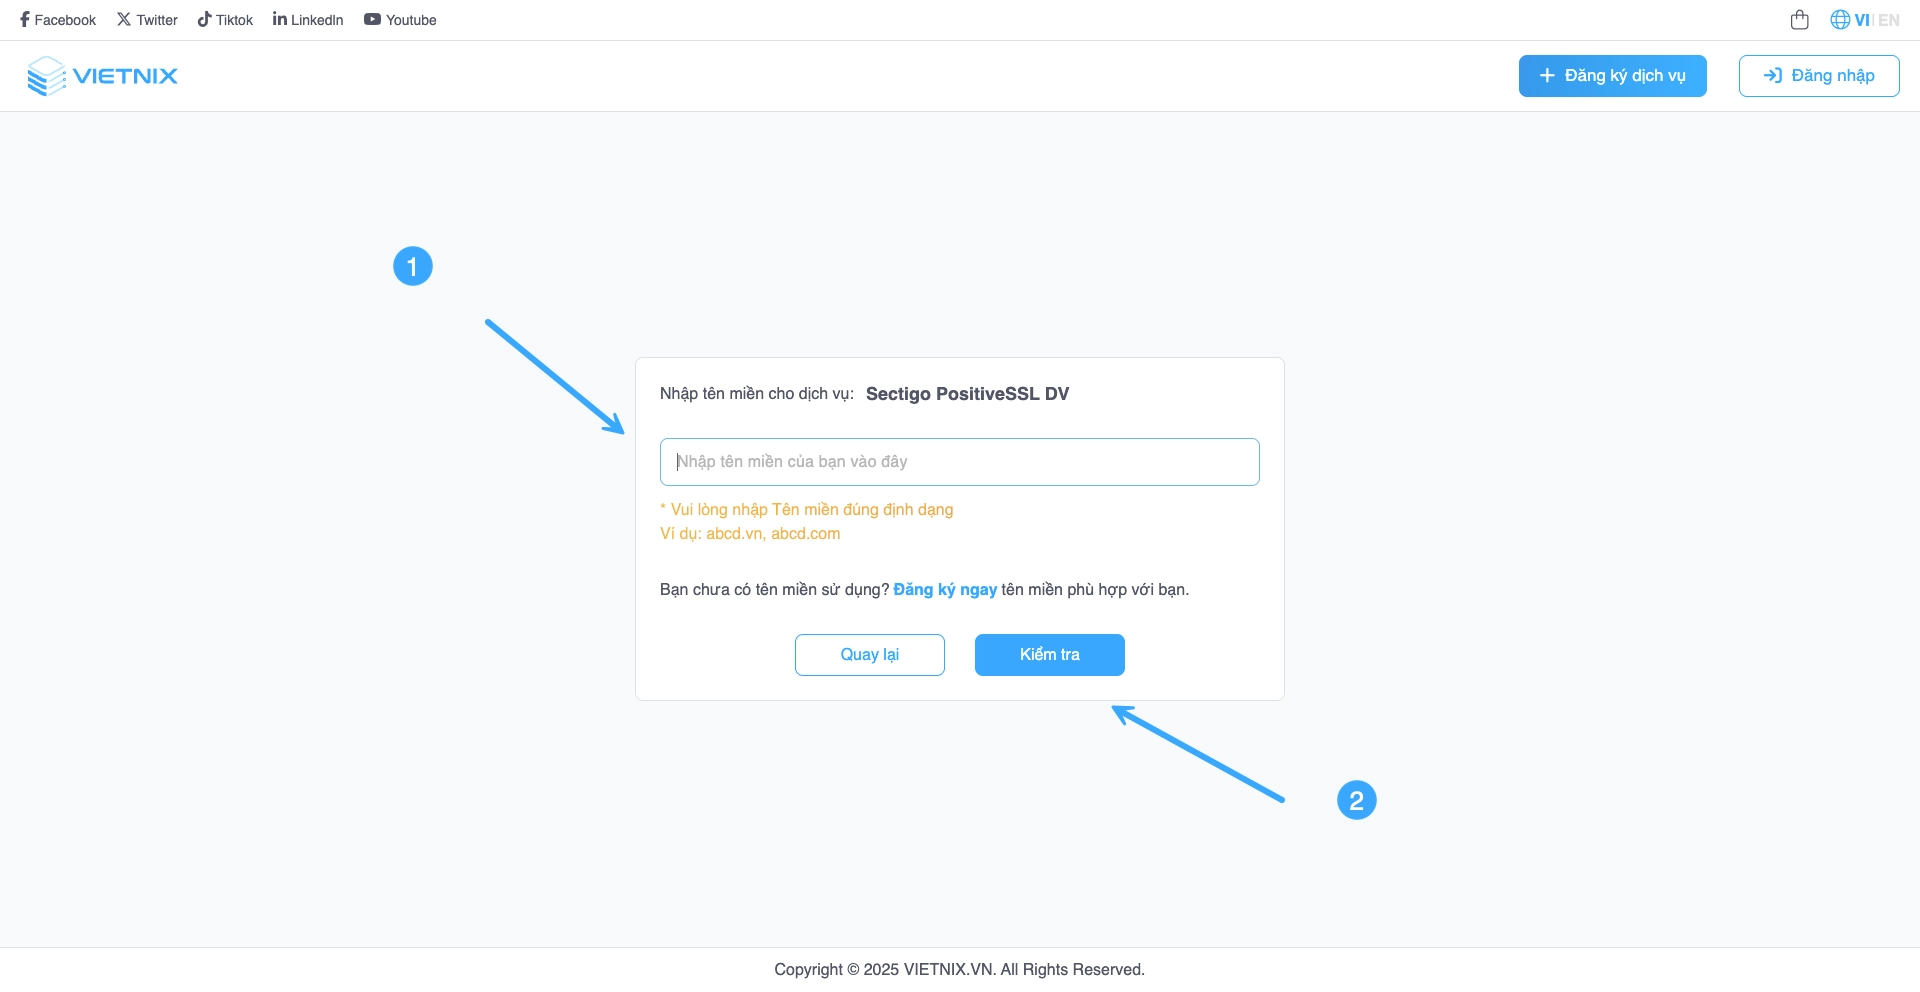Click the Đăng ký dịch vụ button
The width and height of the screenshot is (1920, 992).
(x=1612, y=76)
